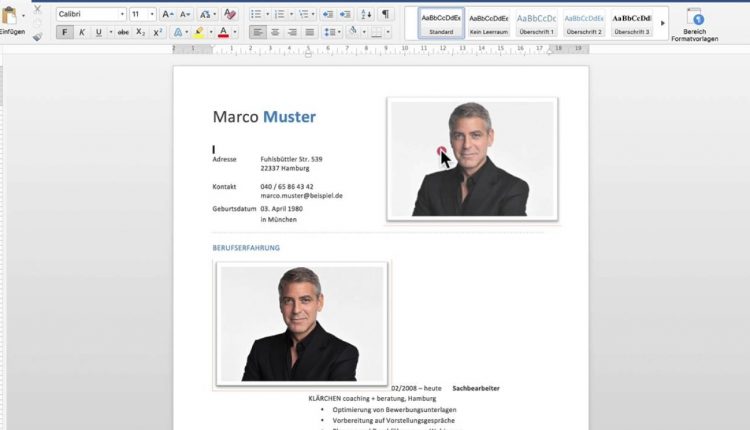Viewport: 750px width, 430px height.
Task: Clear all formatting with eraser icon
Action: 230,14
